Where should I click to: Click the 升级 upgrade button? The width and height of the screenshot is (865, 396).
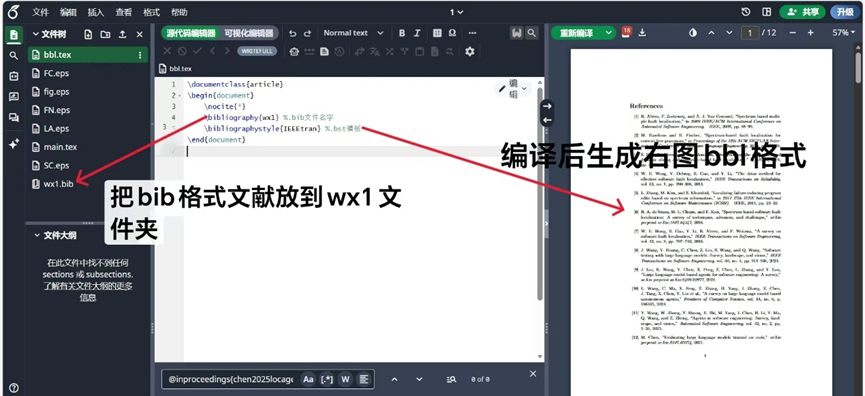click(x=845, y=12)
